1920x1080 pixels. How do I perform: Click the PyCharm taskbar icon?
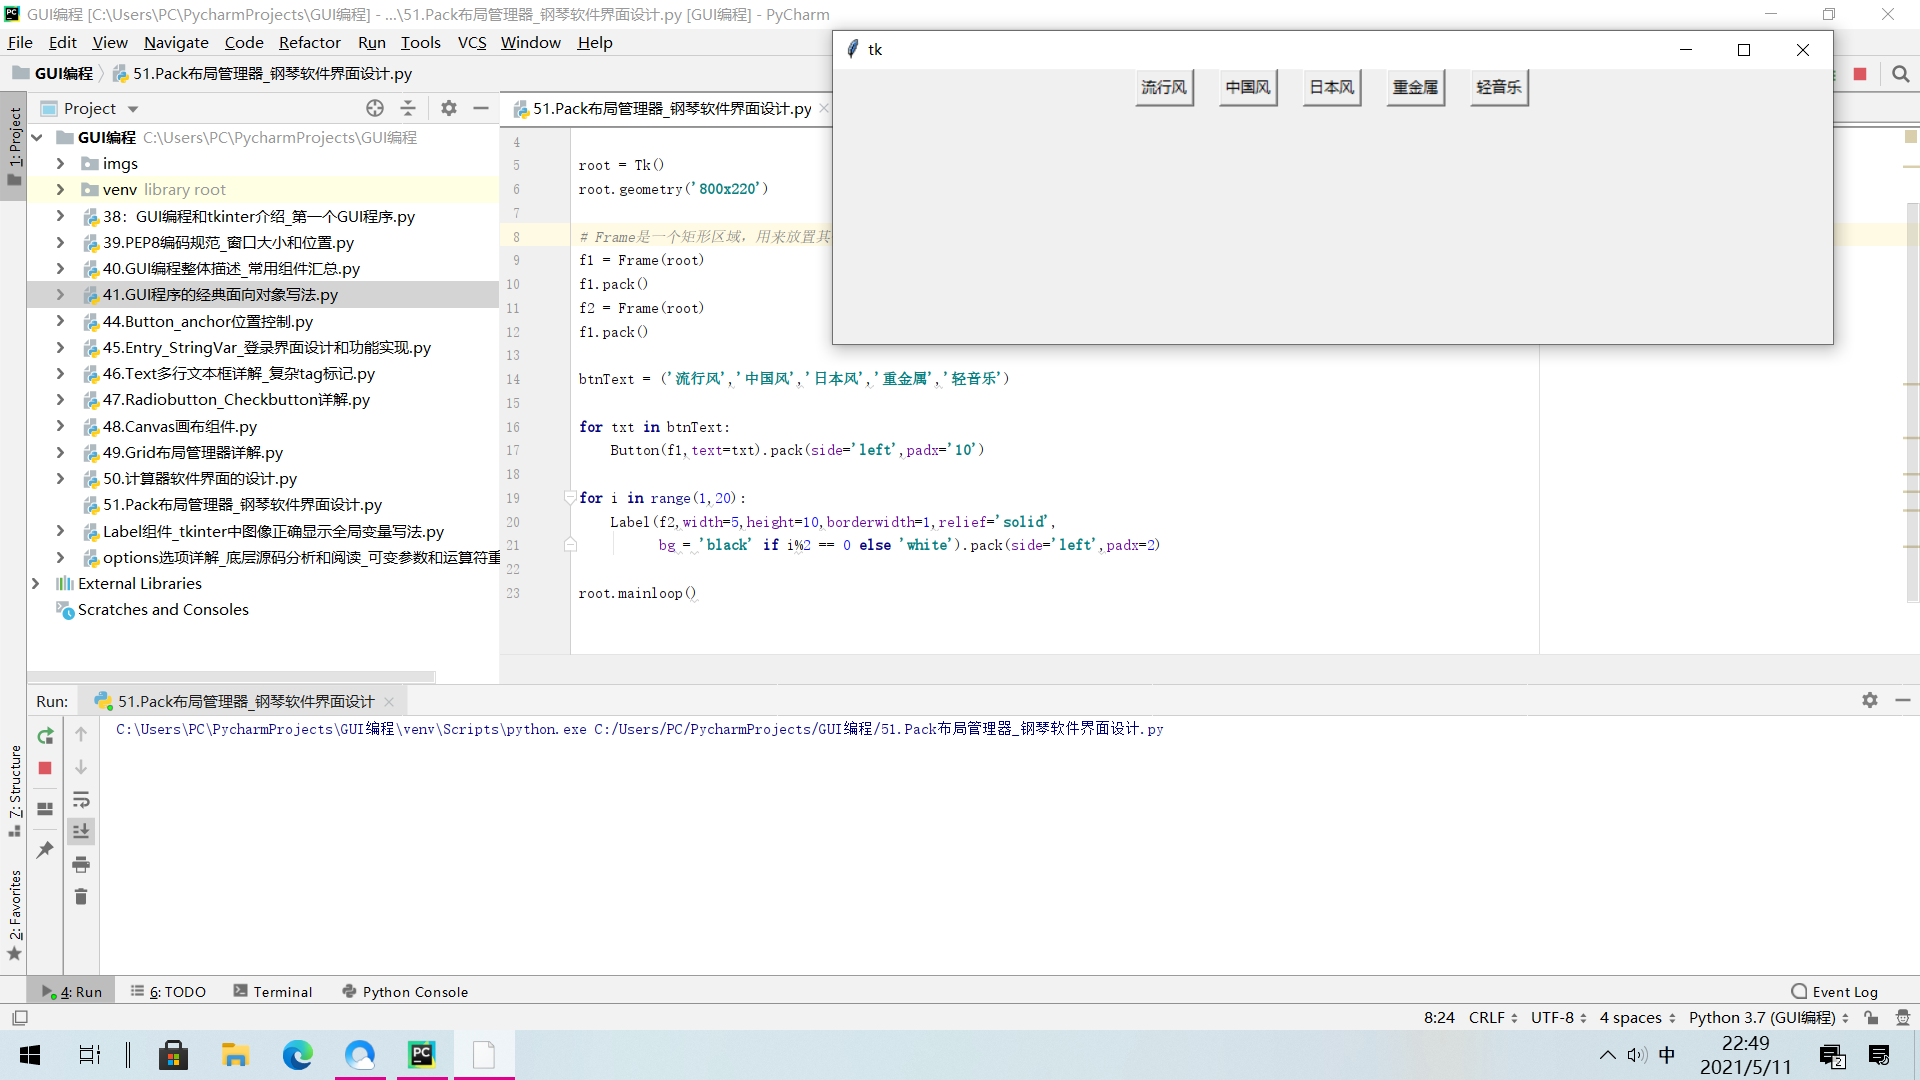click(x=422, y=1054)
